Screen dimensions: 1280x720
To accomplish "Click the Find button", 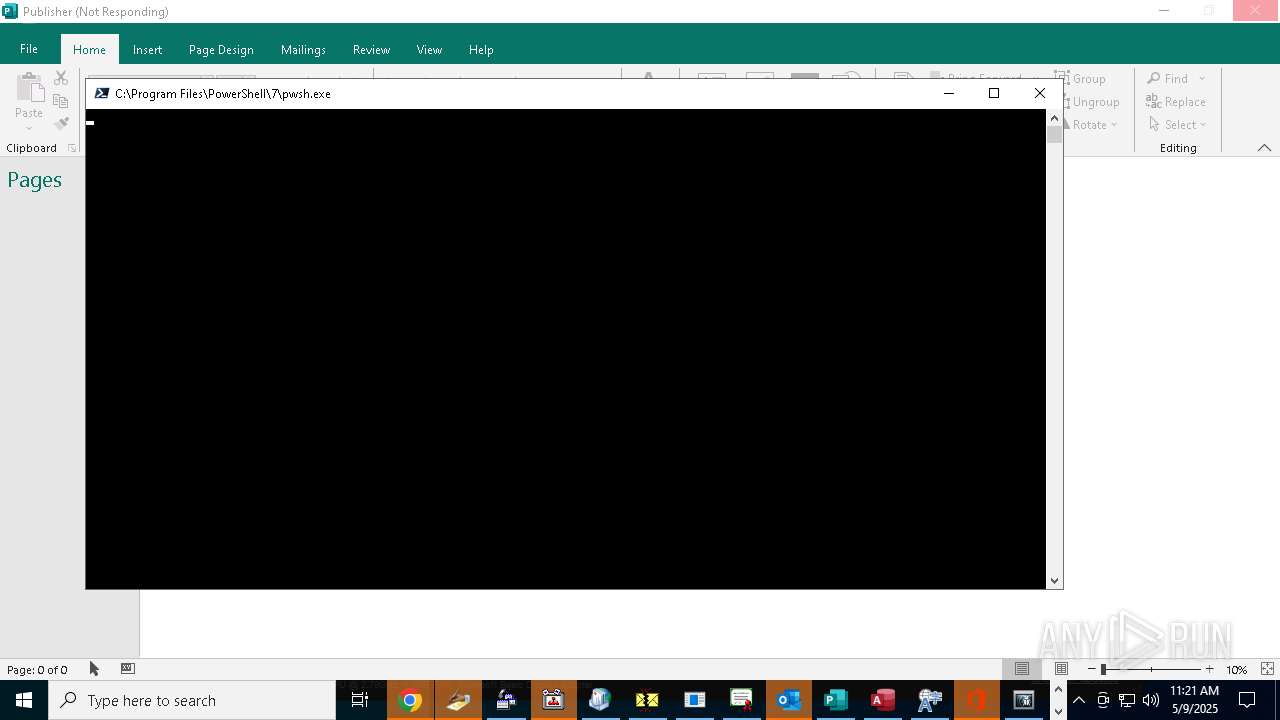I will pyautogui.click(x=1168, y=79).
